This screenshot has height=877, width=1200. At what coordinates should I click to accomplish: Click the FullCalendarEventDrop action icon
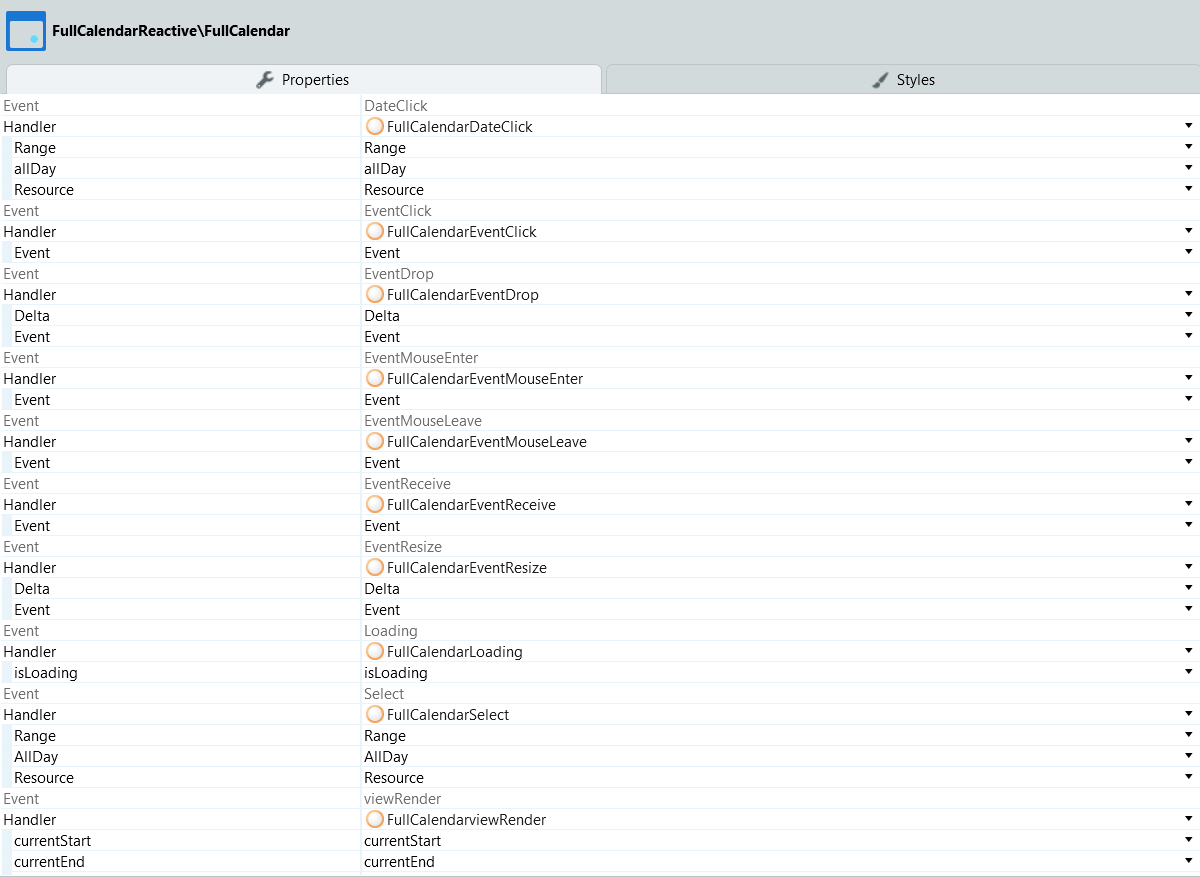click(x=375, y=295)
